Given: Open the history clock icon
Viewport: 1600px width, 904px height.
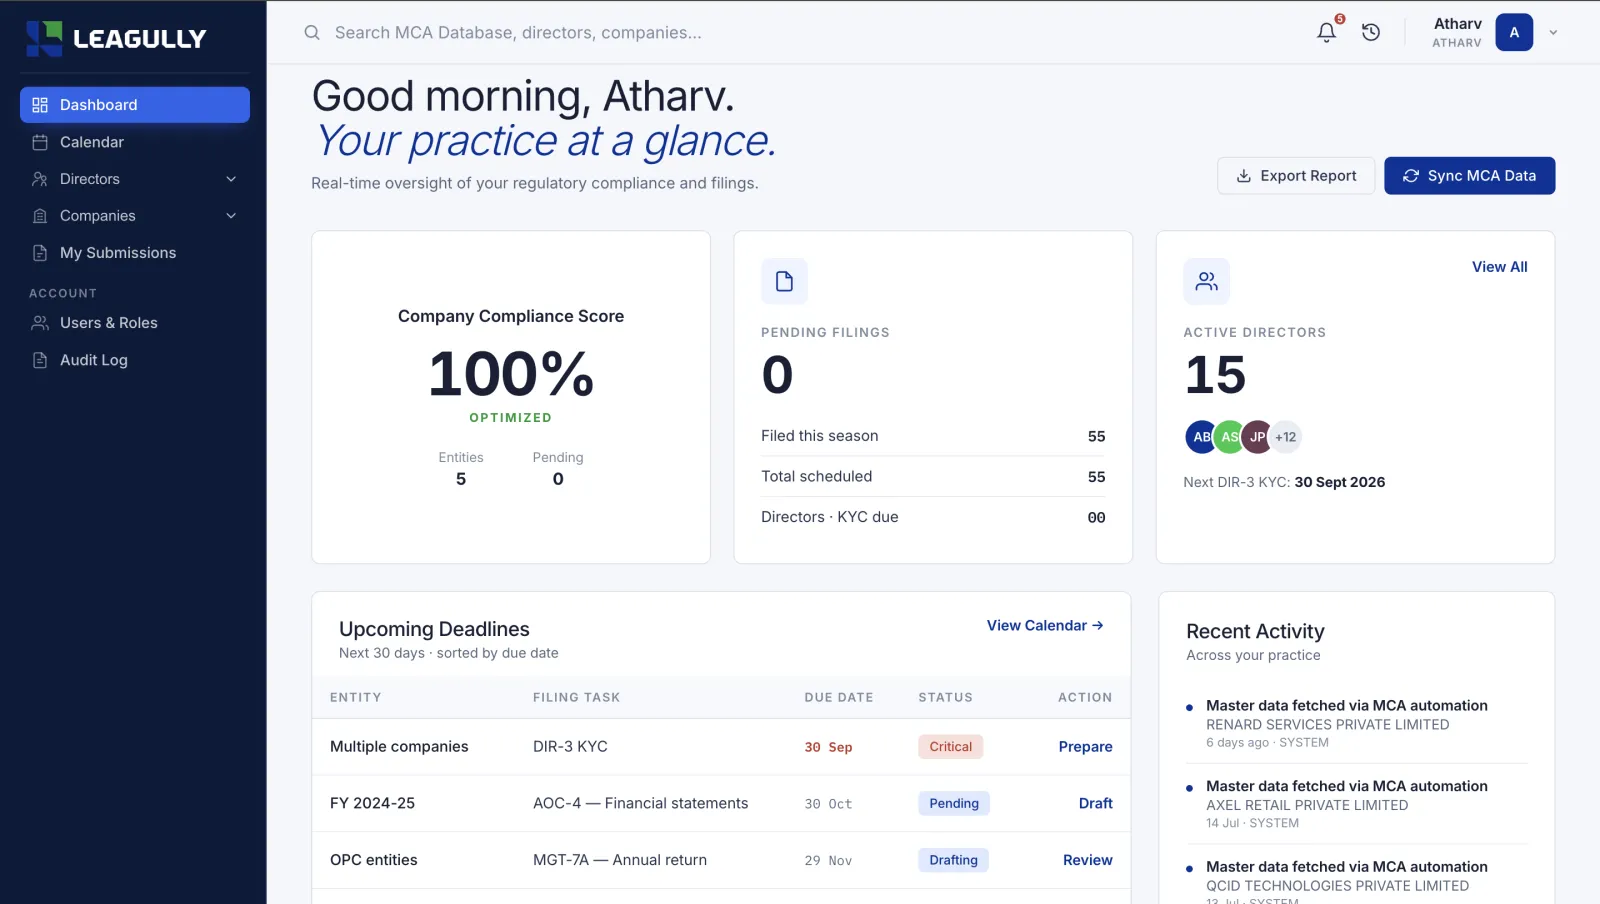Looking at the screenshot, I should 1371,32.
